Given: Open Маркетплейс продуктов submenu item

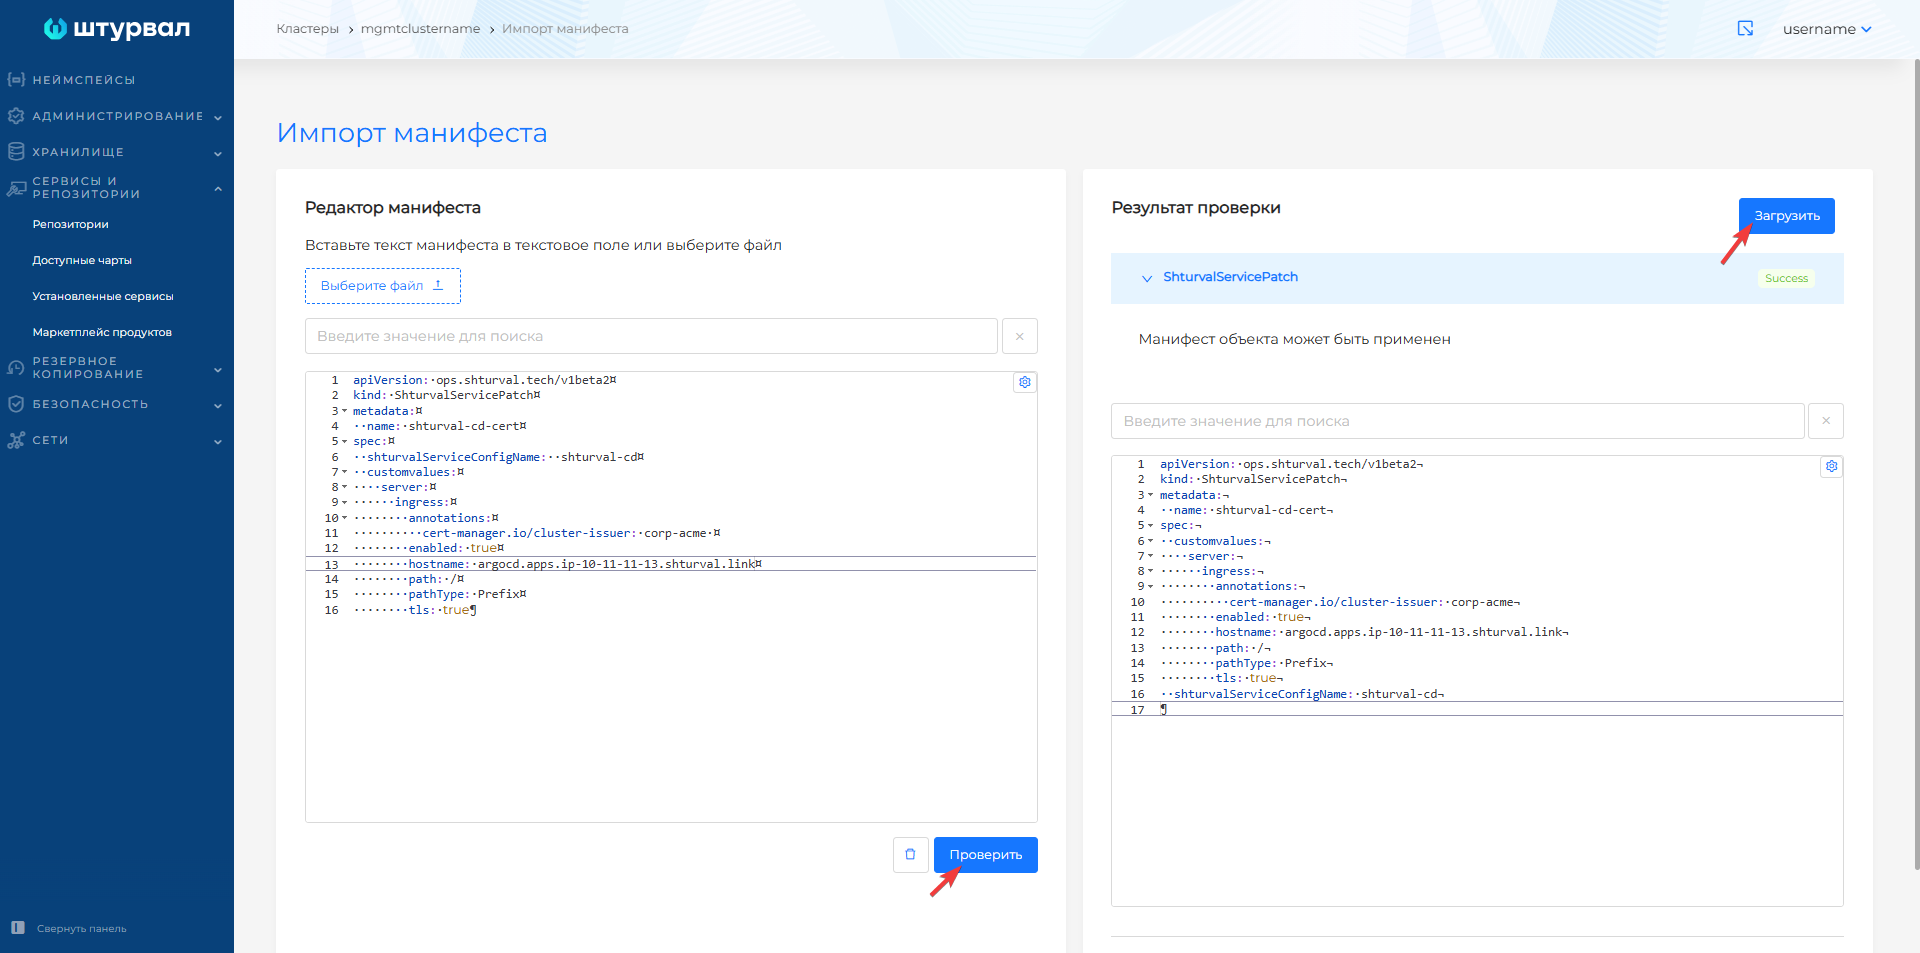Looking at the screenshot, I should click(102, 332).
